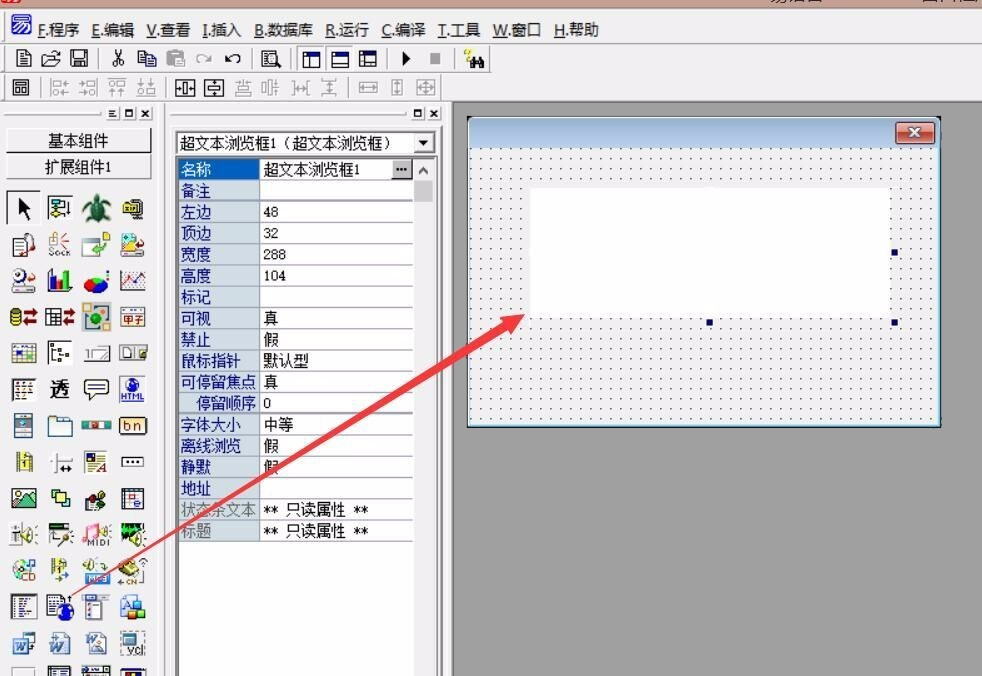This screenshot has height=676, width=982.
Task: Toggle the bottom status panel display button
Action: point(339,59)
